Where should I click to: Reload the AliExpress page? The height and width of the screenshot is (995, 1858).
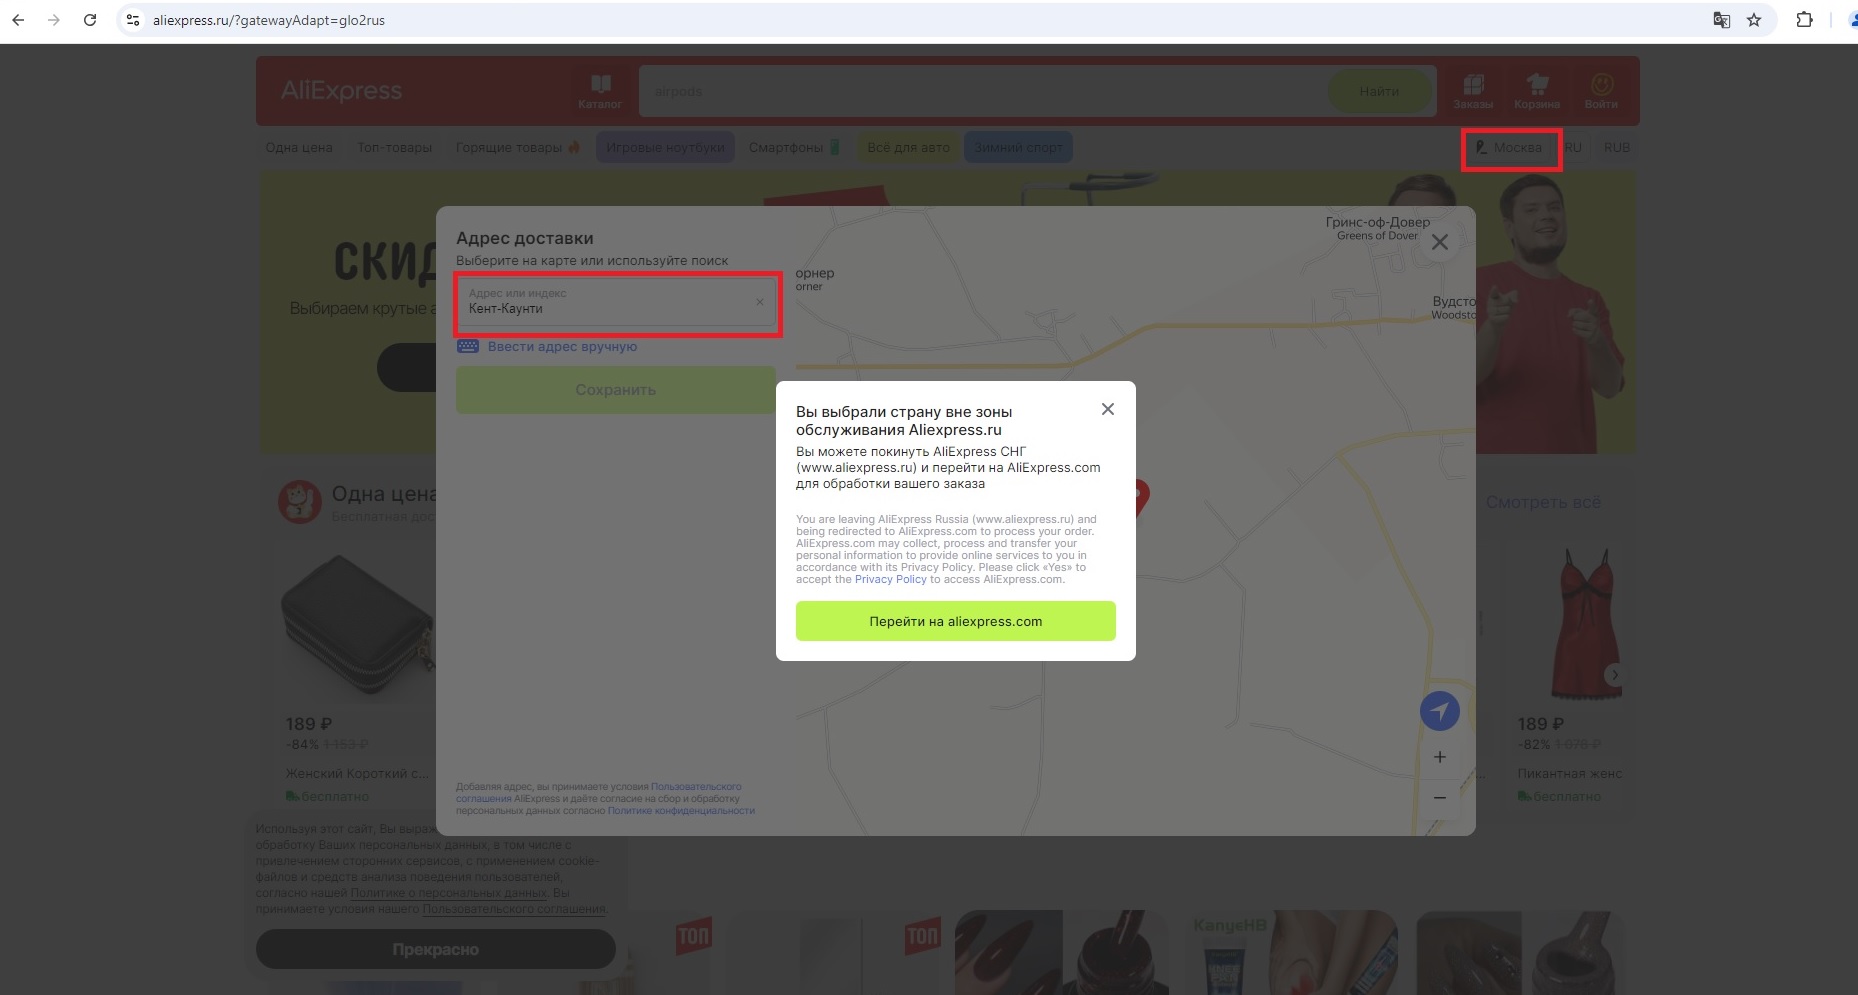pyautogui.click(x=90, y=20)
